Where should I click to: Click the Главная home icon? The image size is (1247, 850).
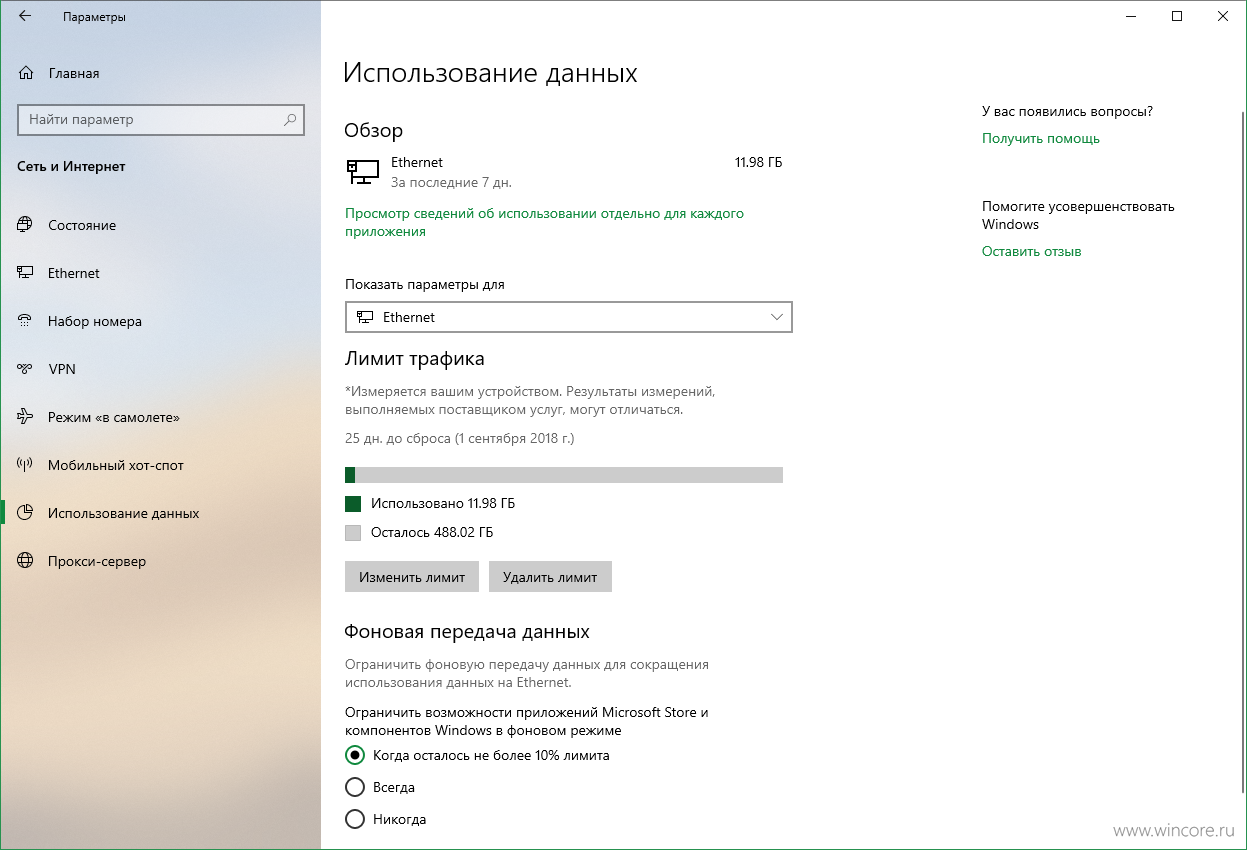[x=26, y=73]
